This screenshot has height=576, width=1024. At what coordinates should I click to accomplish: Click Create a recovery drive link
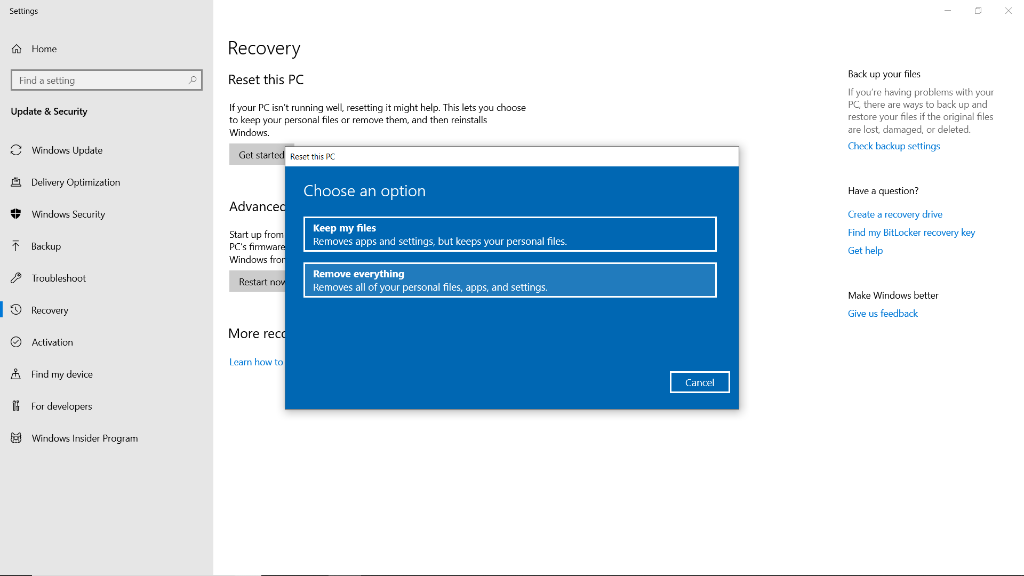[x=894, y=213]
